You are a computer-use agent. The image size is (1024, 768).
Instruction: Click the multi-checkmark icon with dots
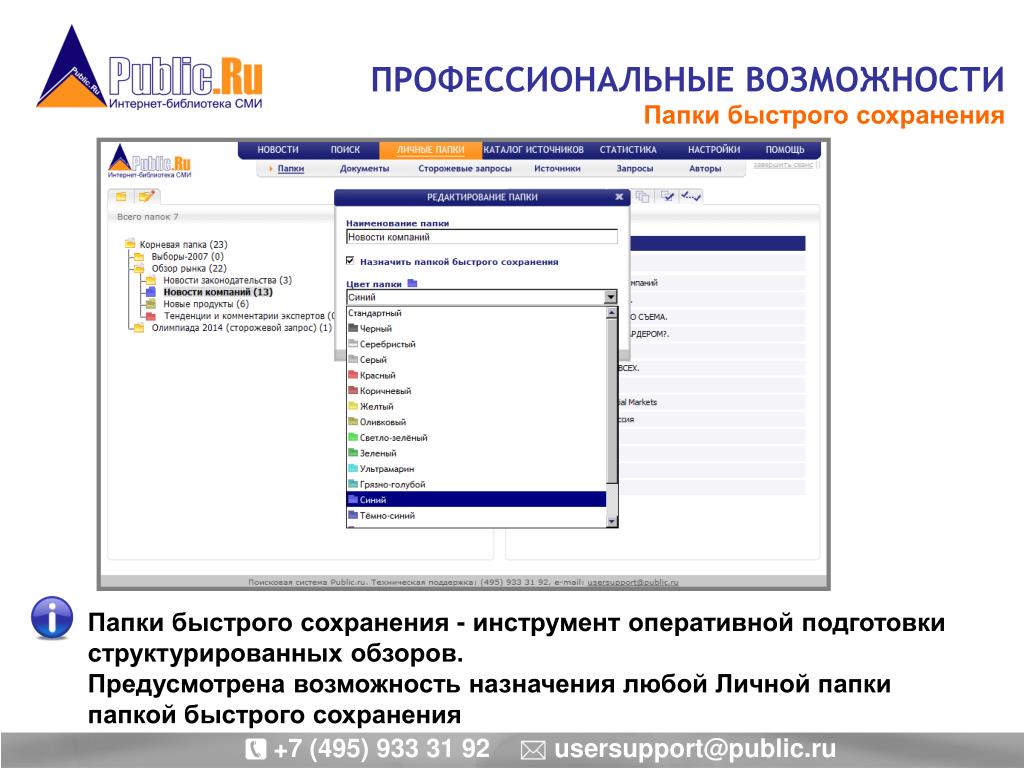click(x=690, y=195)
